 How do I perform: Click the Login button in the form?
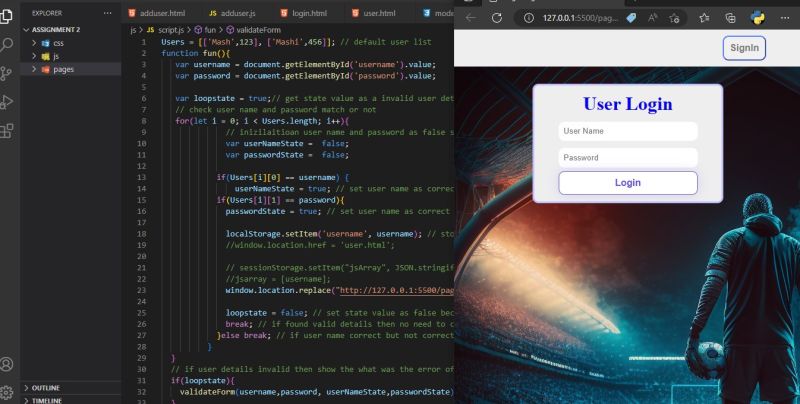coord(628,183)
